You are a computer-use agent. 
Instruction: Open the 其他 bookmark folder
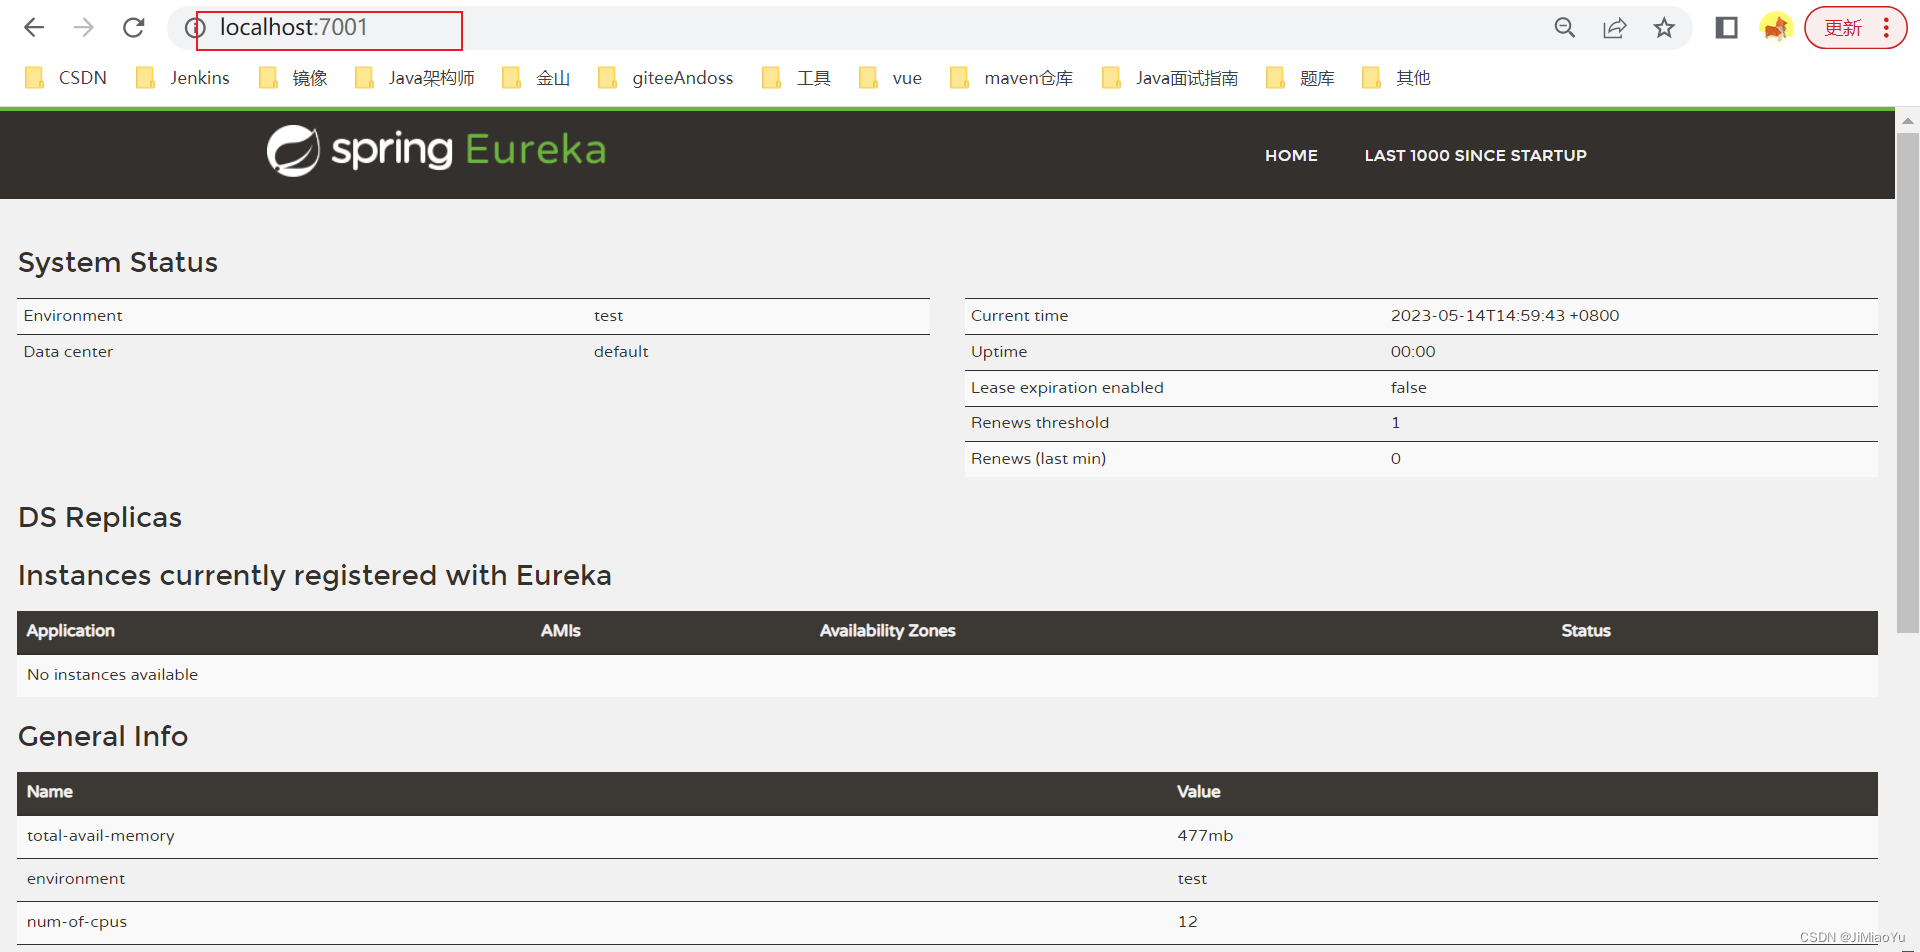tap(1396, 78)
